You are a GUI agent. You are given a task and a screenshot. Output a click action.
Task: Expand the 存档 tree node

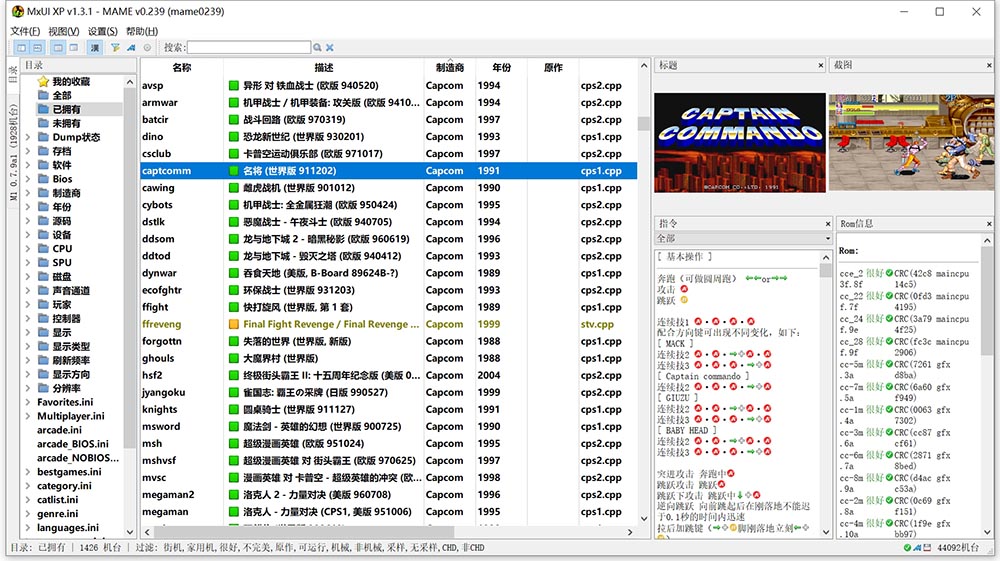point(27,152)
